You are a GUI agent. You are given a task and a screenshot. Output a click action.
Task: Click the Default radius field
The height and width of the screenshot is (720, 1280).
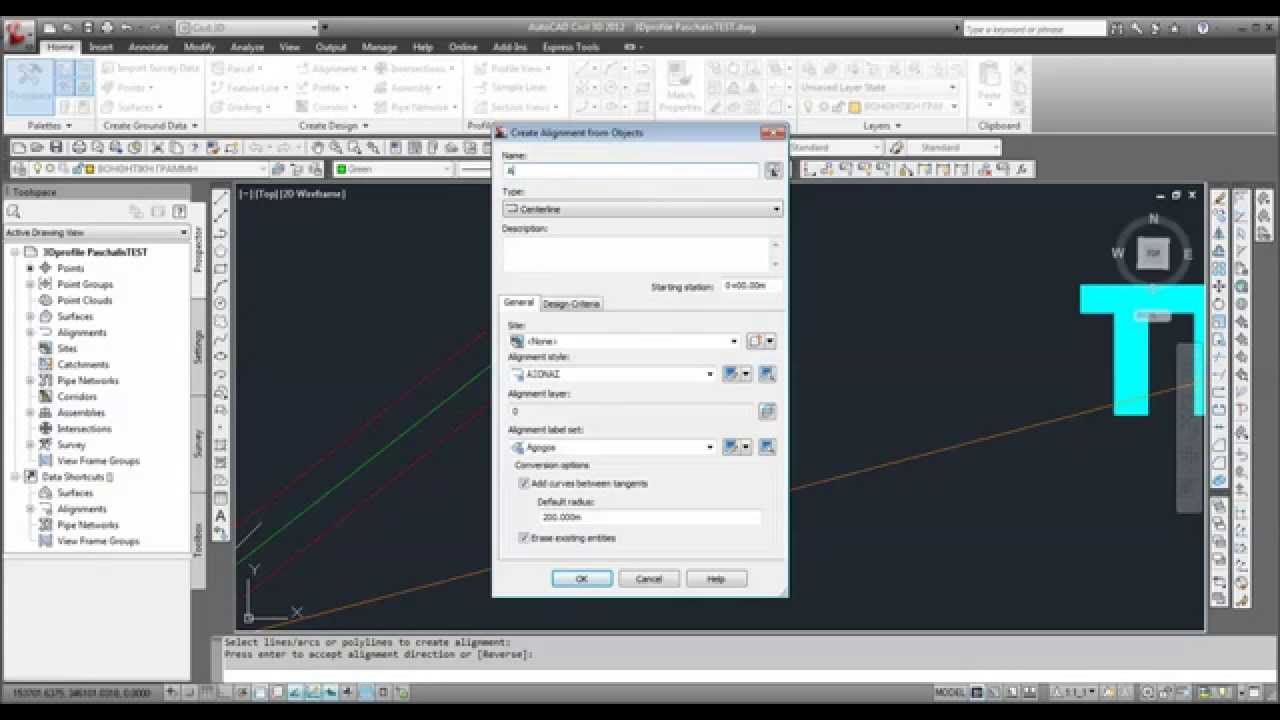click(649, 518)
